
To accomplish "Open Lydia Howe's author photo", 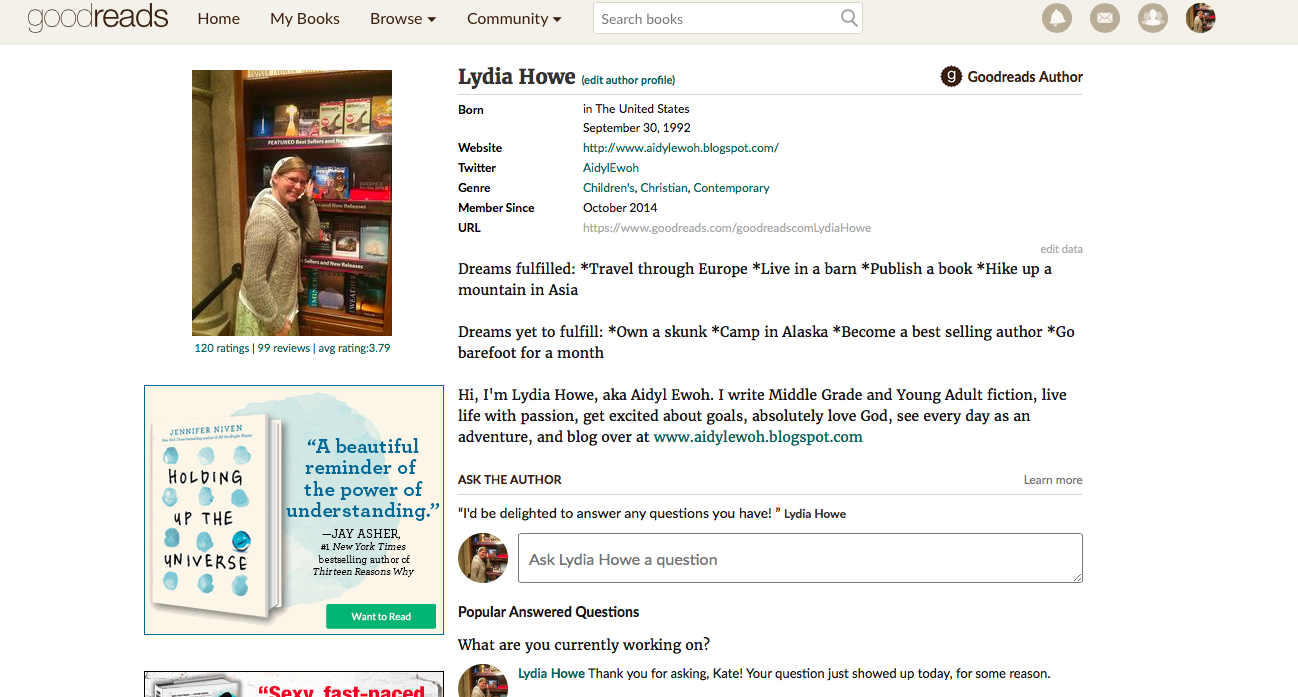I will click(x=292, y=203).
